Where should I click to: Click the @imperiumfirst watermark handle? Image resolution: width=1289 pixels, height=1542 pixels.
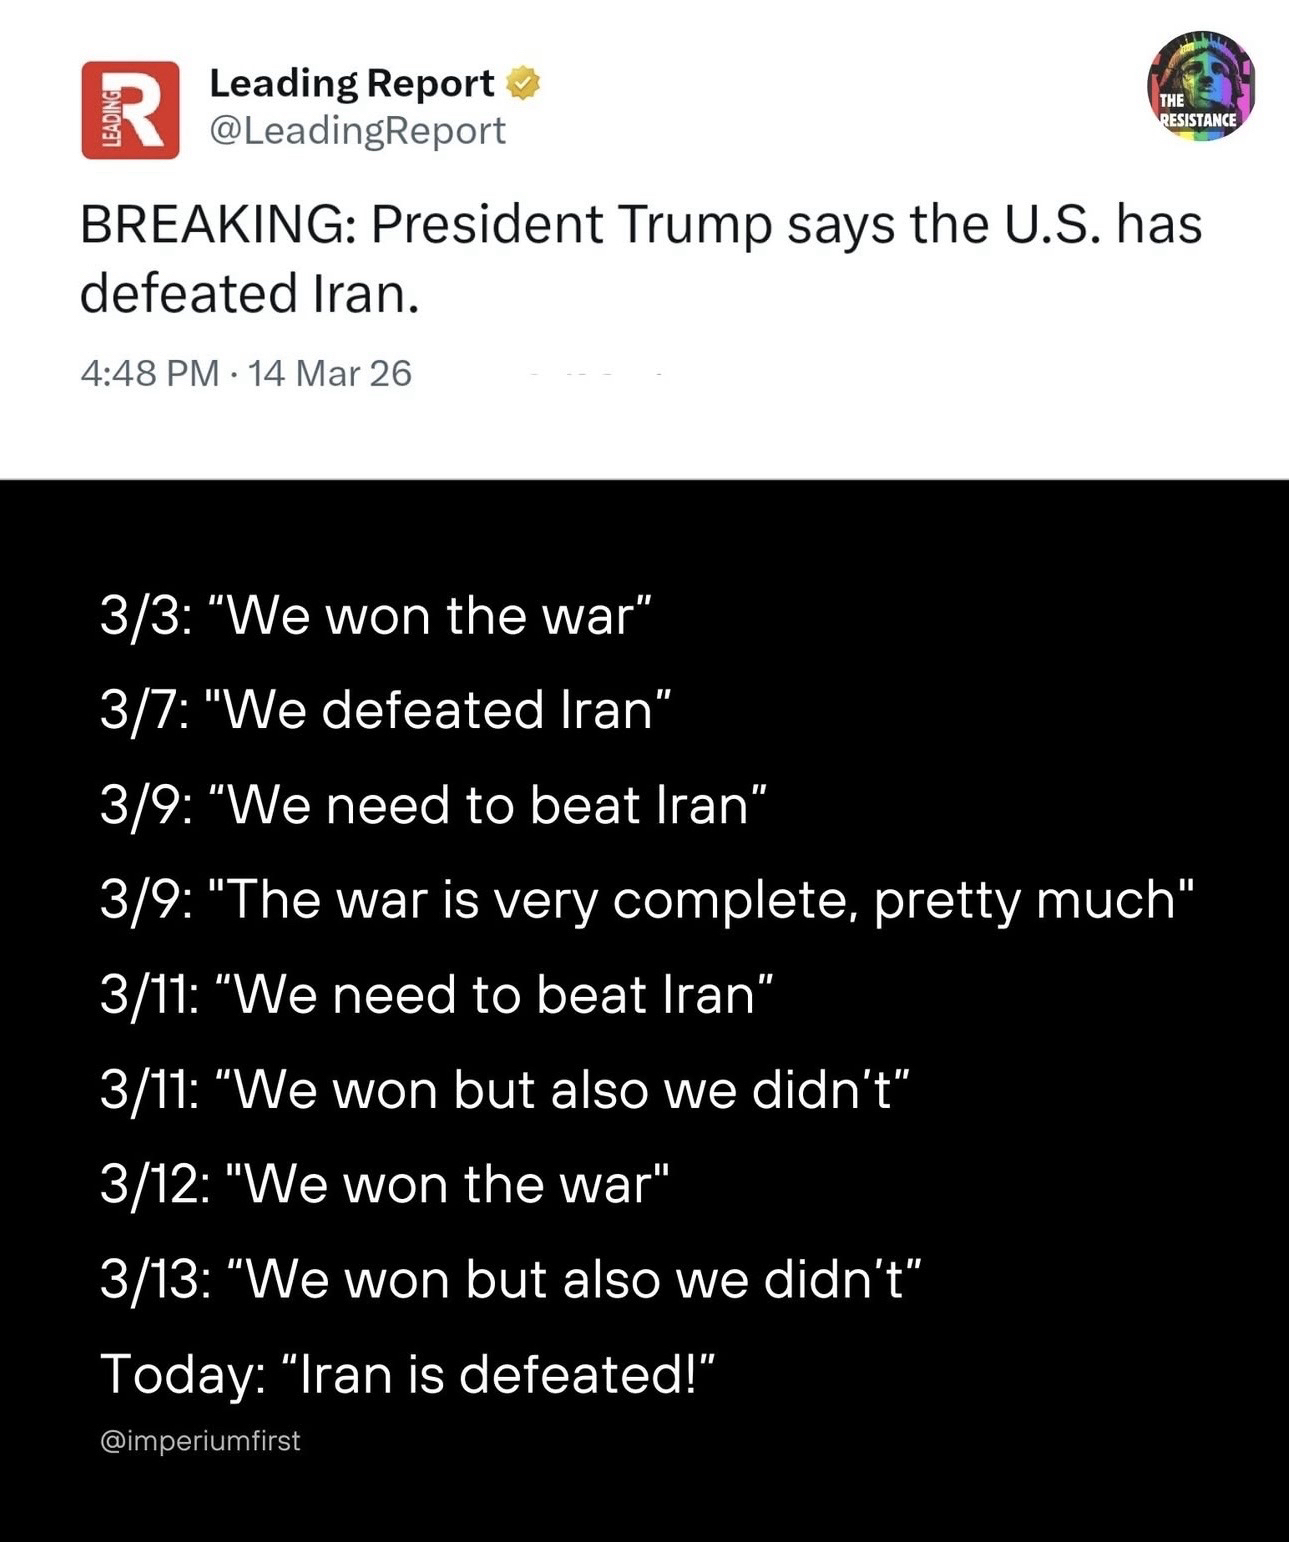coord(200,1441)
